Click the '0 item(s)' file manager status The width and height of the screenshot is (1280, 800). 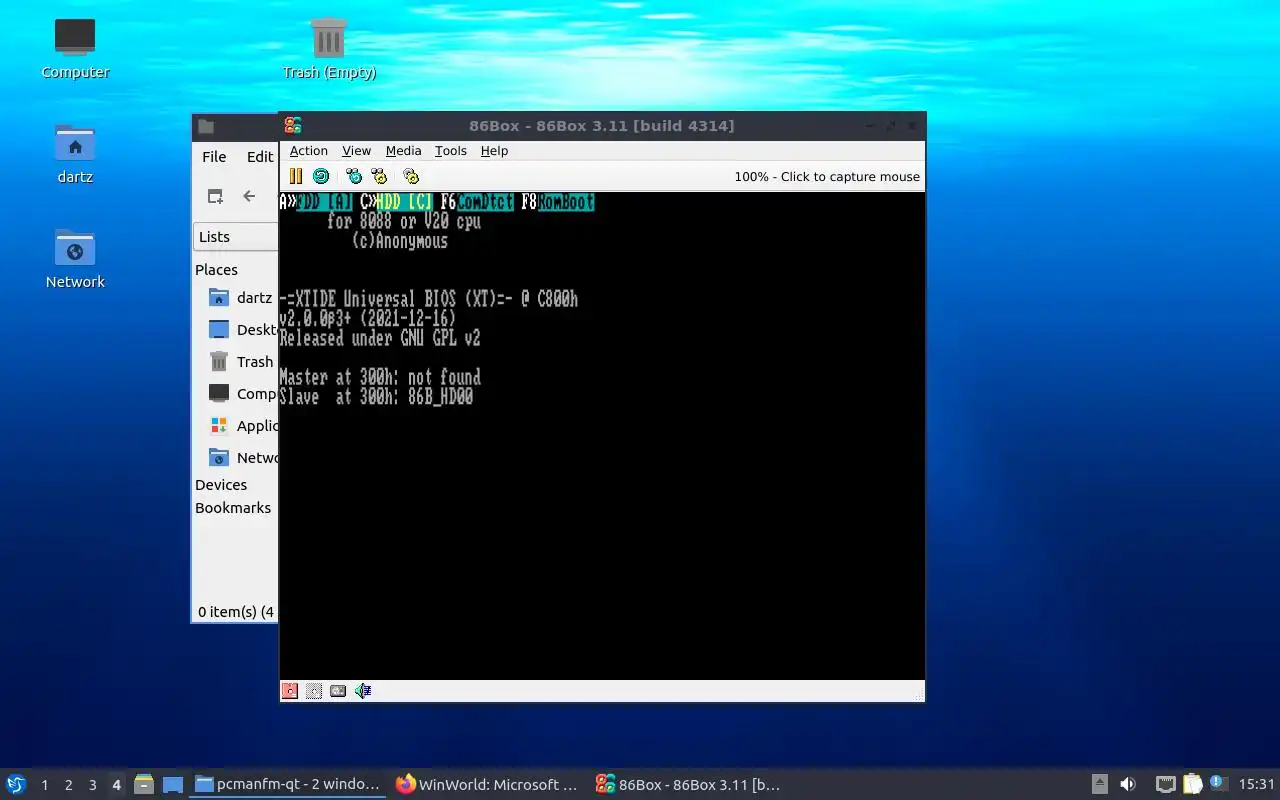(236, 611)
